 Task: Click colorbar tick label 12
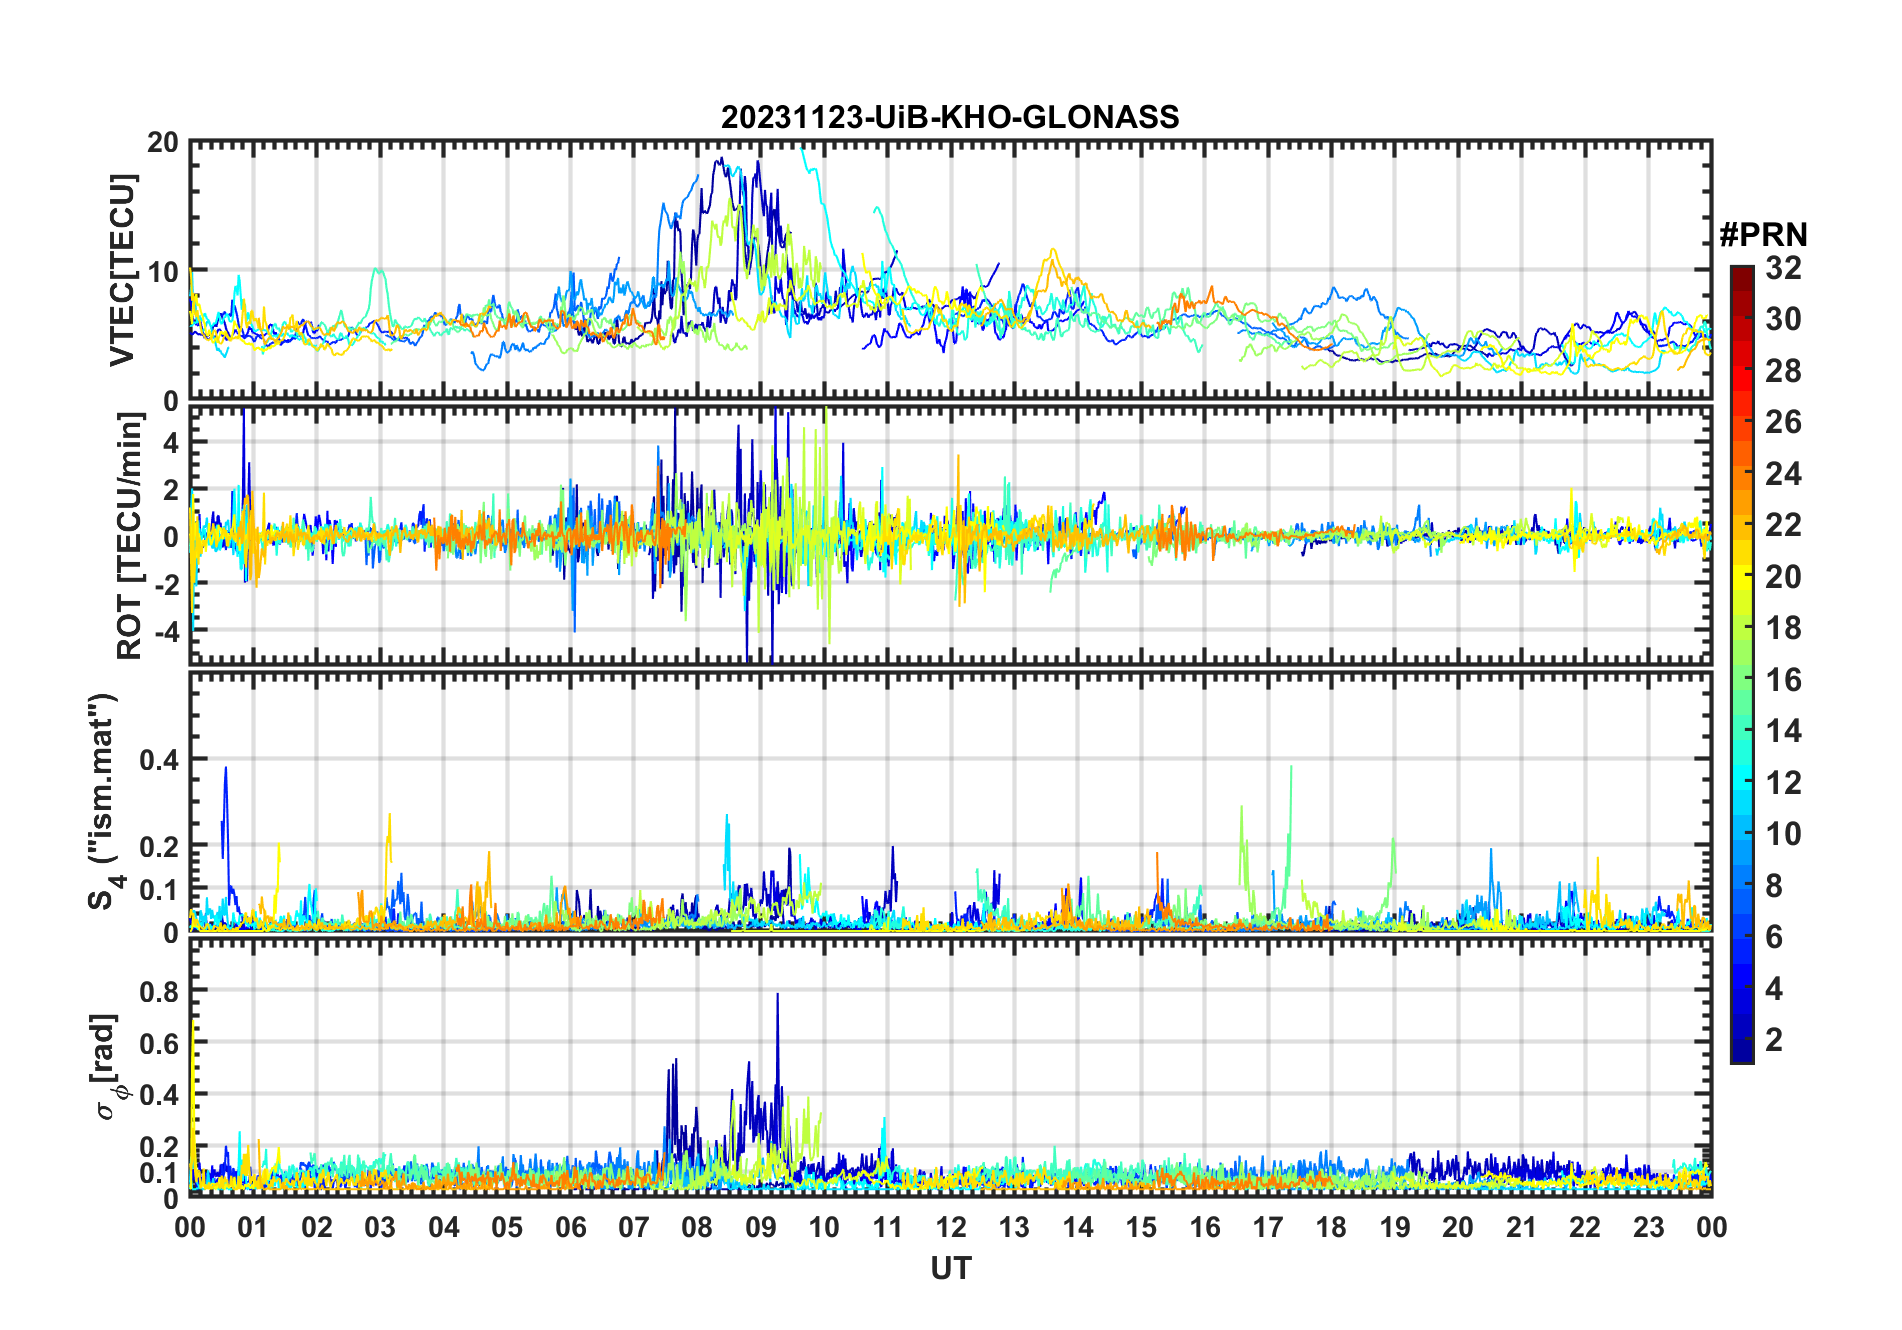[1783, 783]
